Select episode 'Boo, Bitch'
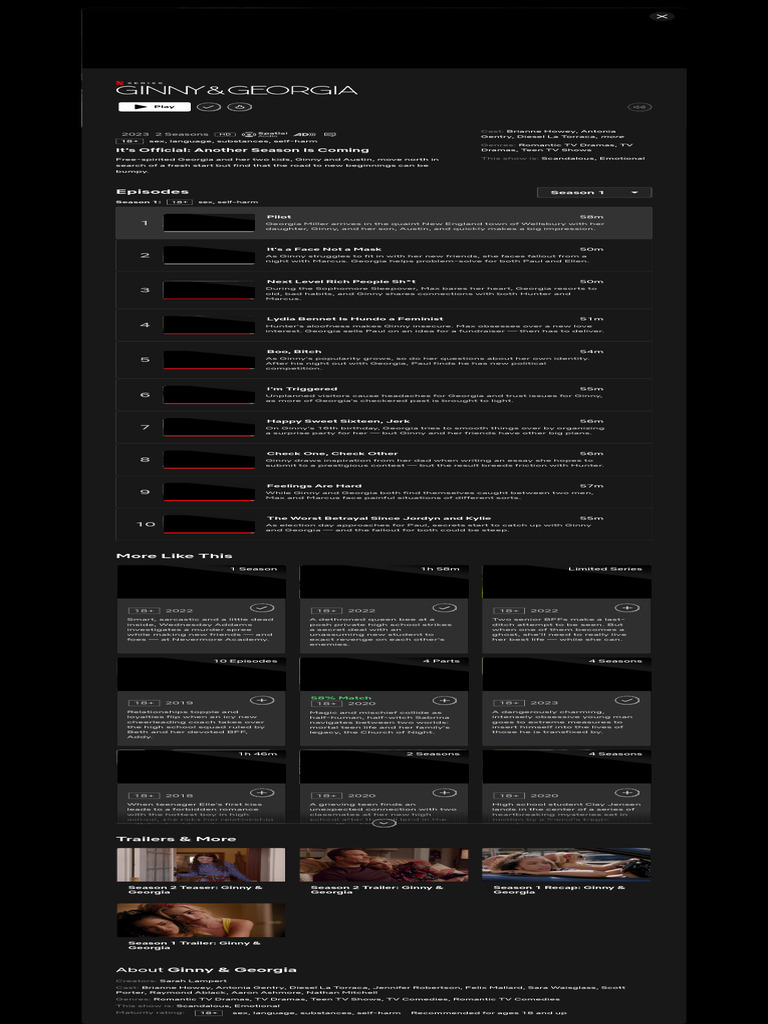The image size is (768, 1024). (x=384, y=359)
